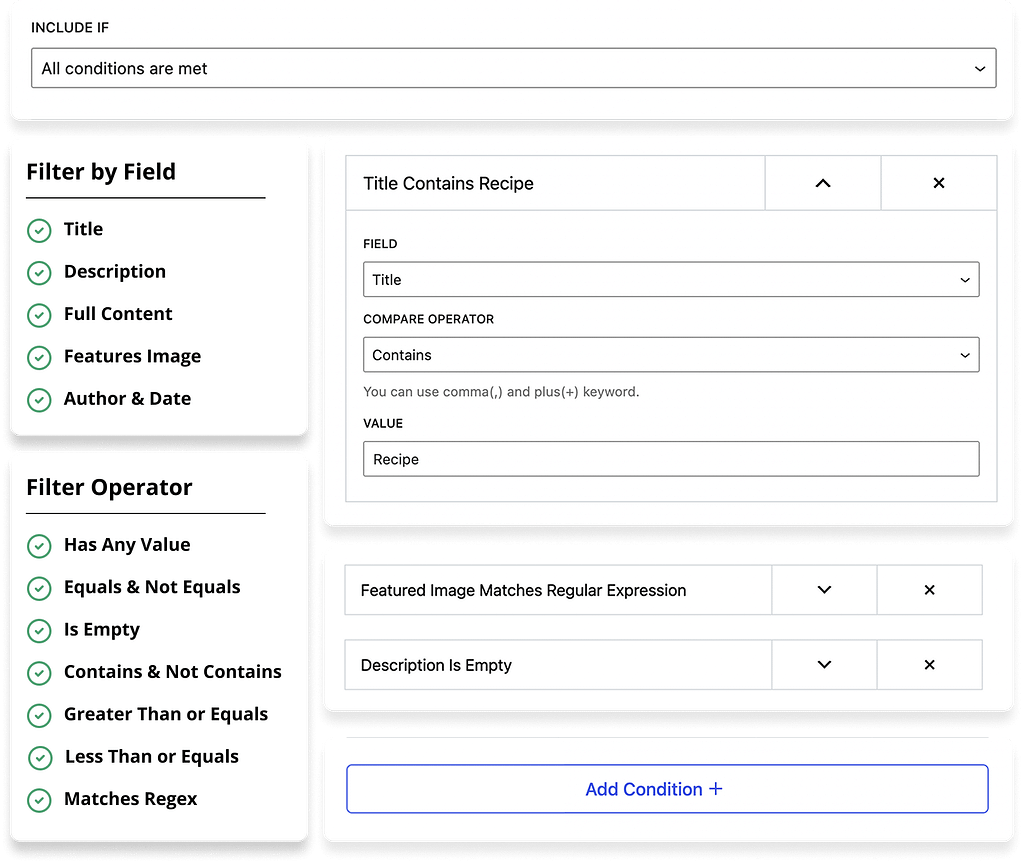Click the Title Contains Recipe header text

click(x=448, y=184)
